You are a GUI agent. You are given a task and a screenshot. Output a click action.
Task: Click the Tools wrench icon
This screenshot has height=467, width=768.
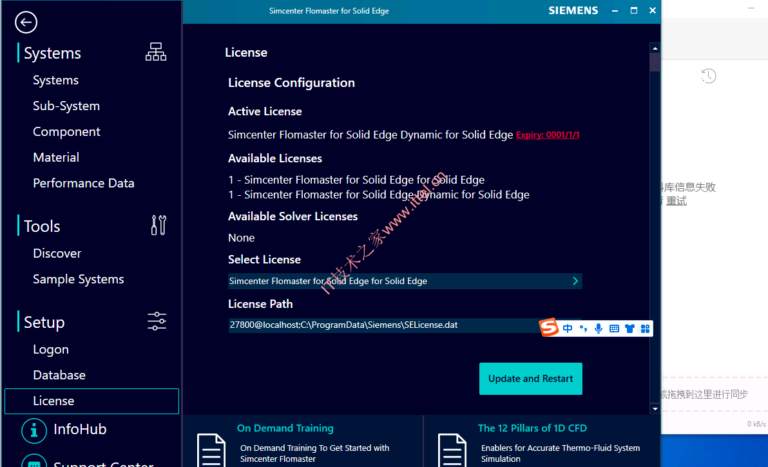(157, 225)
